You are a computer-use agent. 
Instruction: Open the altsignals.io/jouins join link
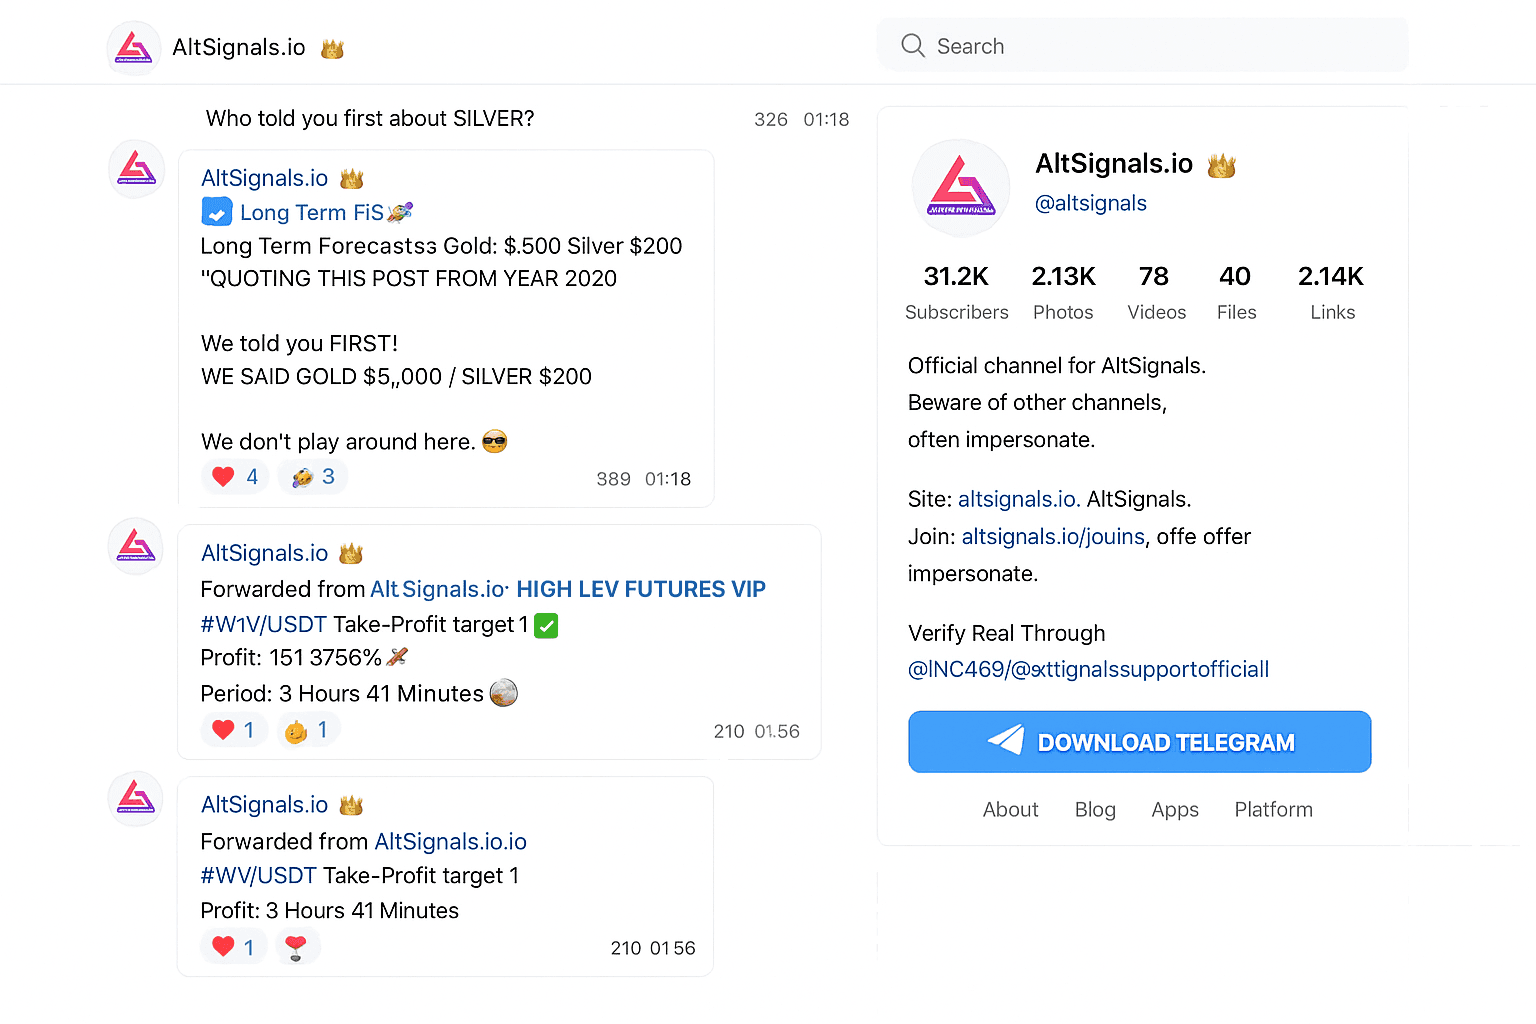(x=1052, y=537)
